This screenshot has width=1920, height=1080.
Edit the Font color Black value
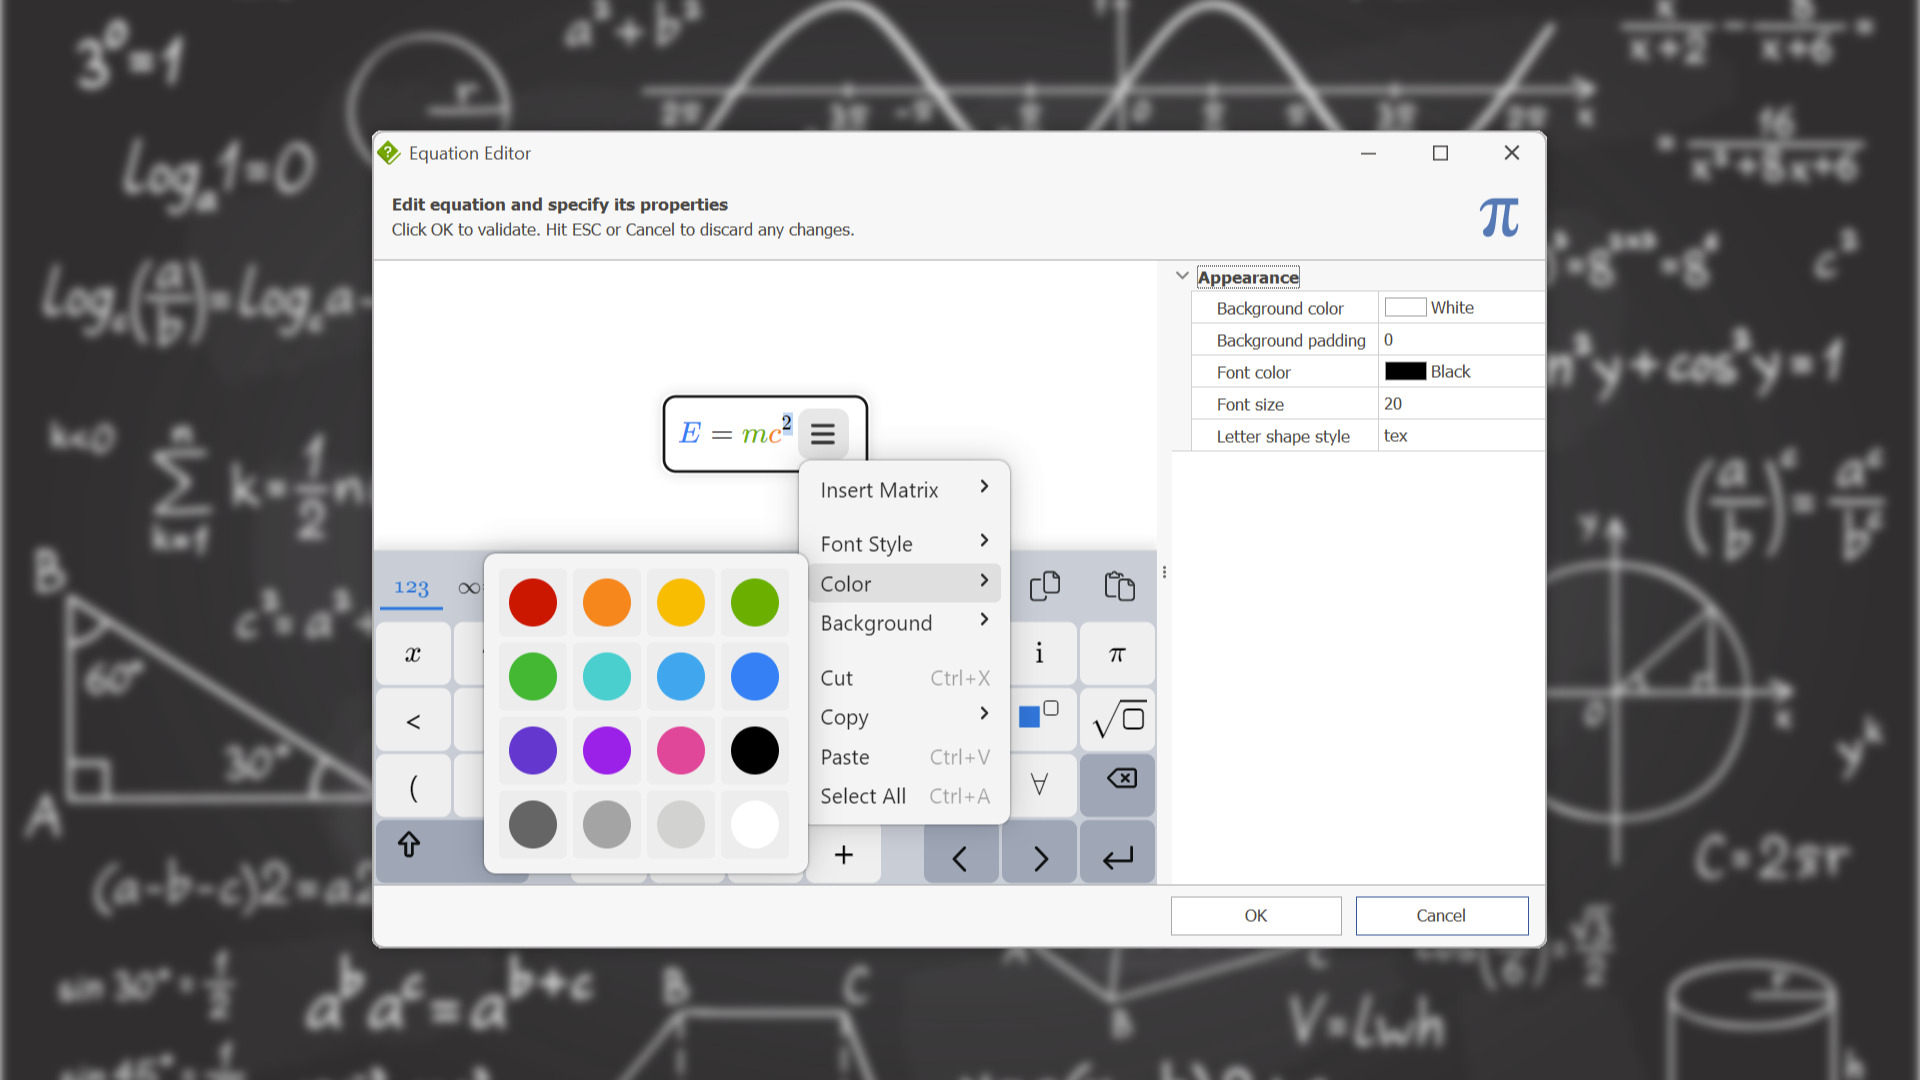coord(1461,372)
